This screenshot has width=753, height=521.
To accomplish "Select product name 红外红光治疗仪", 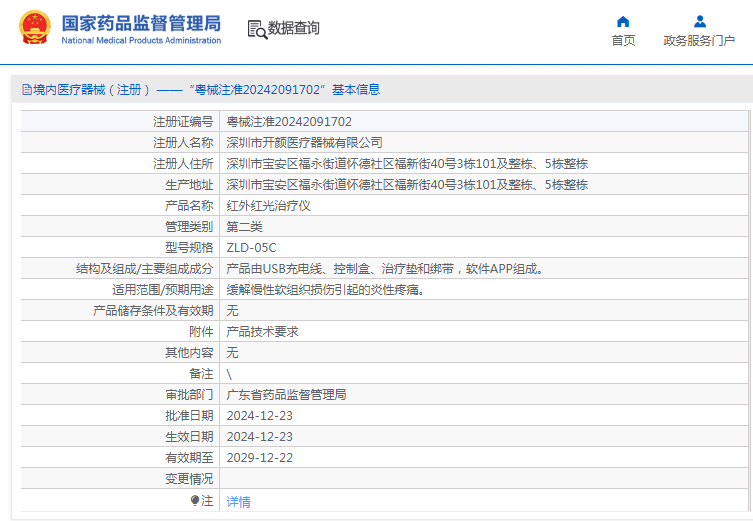I will [268, 206].
